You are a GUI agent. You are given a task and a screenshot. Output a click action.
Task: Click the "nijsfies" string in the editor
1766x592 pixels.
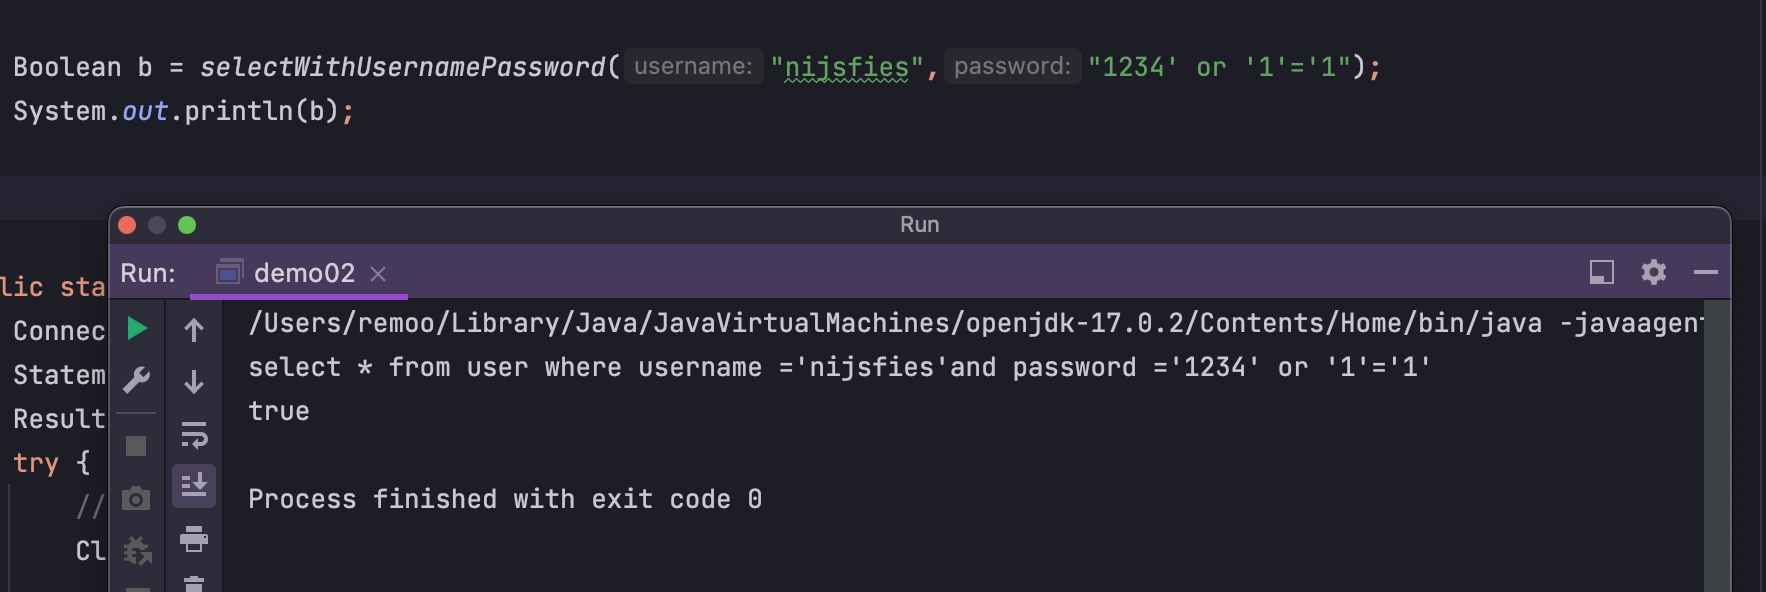coord(846,67)
